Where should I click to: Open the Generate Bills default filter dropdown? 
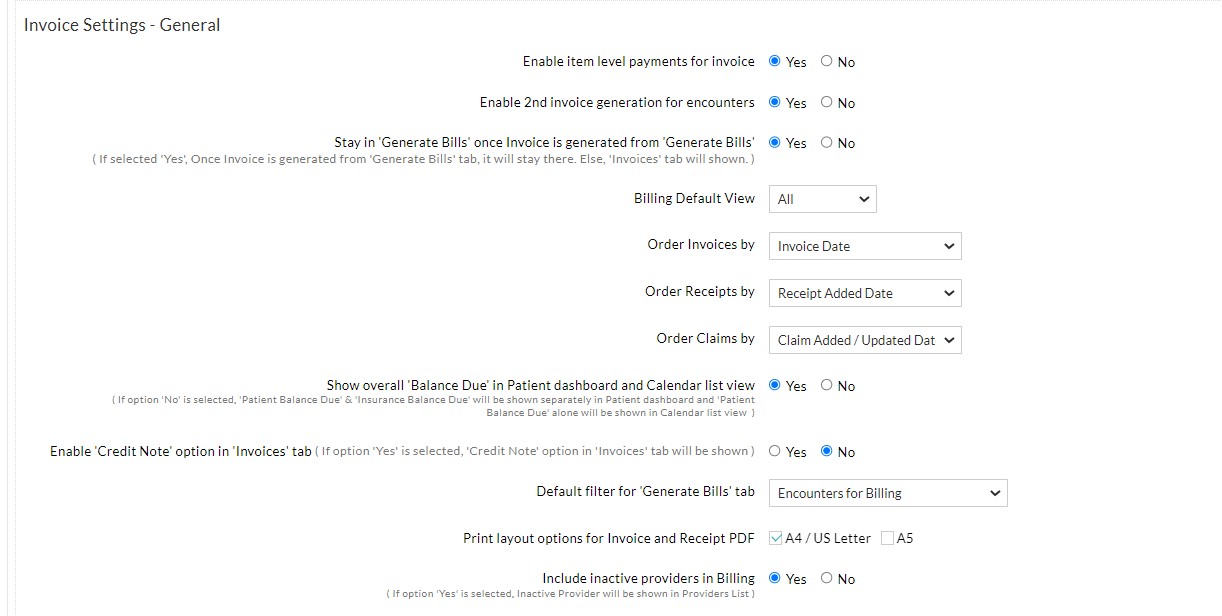tap(887, 493)
